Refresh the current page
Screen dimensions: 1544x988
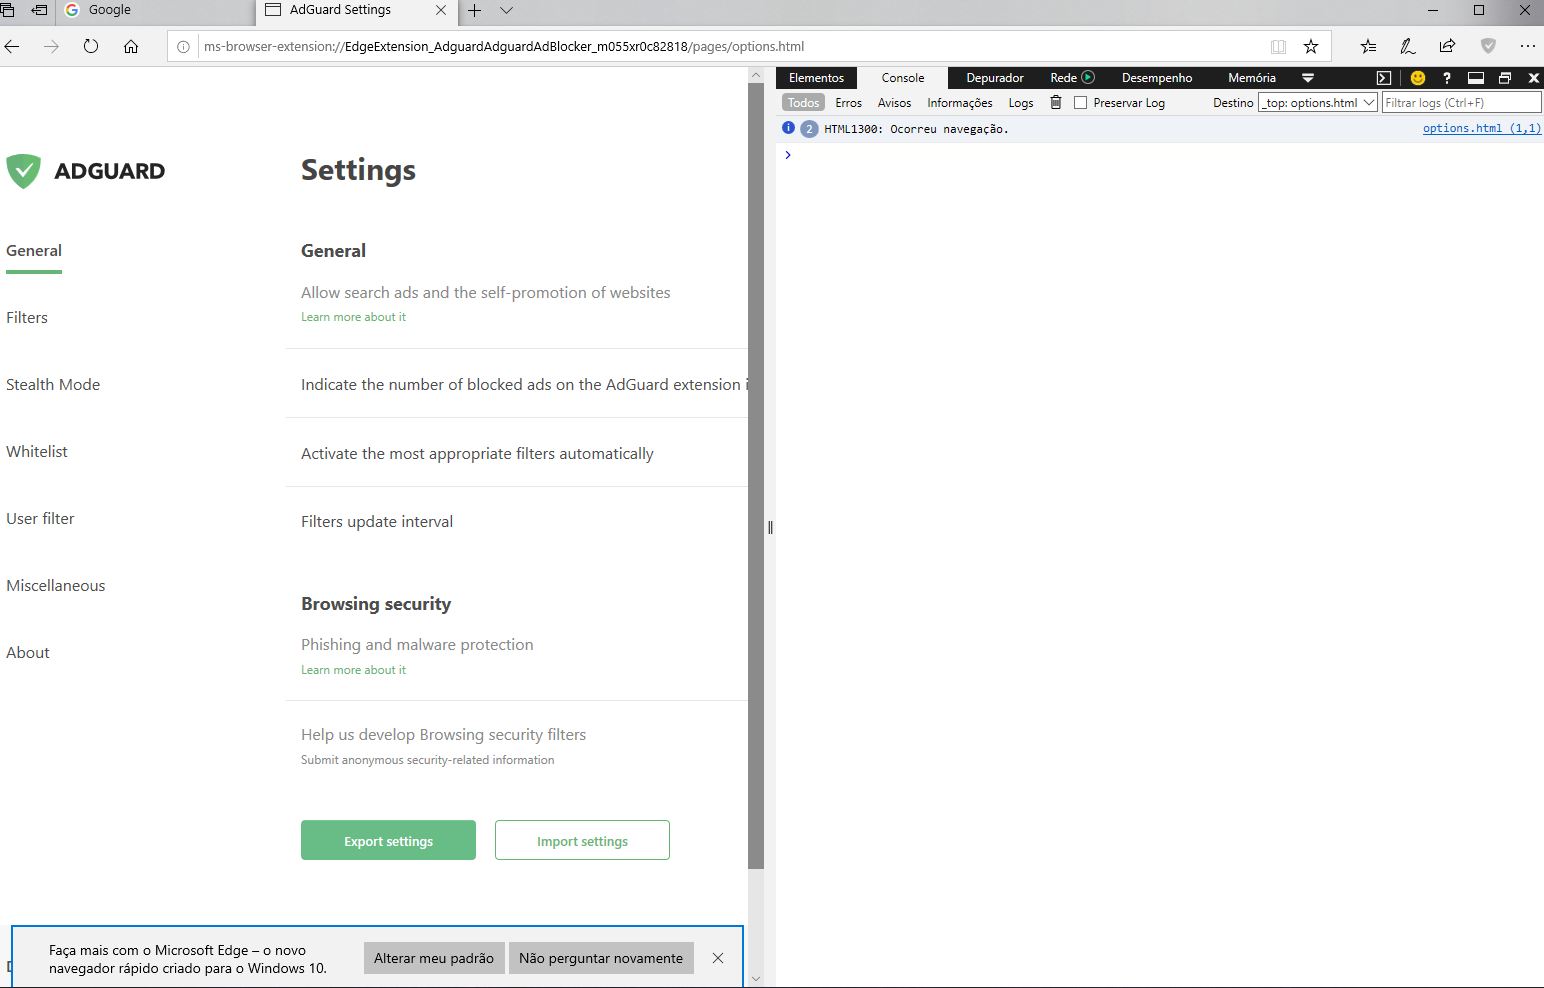click(91, 46)
